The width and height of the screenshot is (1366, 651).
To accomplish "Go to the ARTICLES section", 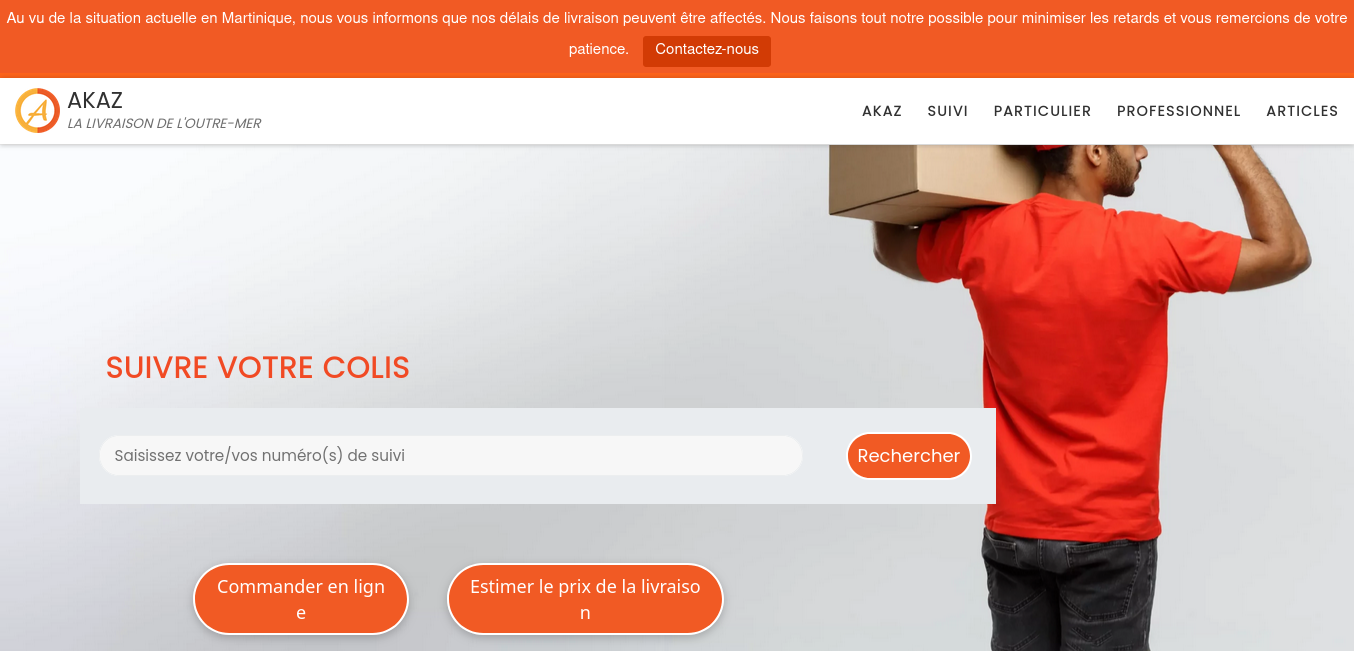I will (1302, 111).
